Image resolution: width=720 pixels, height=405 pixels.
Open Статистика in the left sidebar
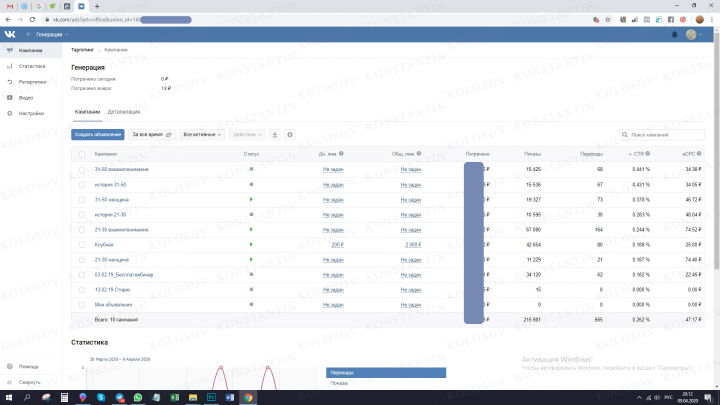pos(31,66)
